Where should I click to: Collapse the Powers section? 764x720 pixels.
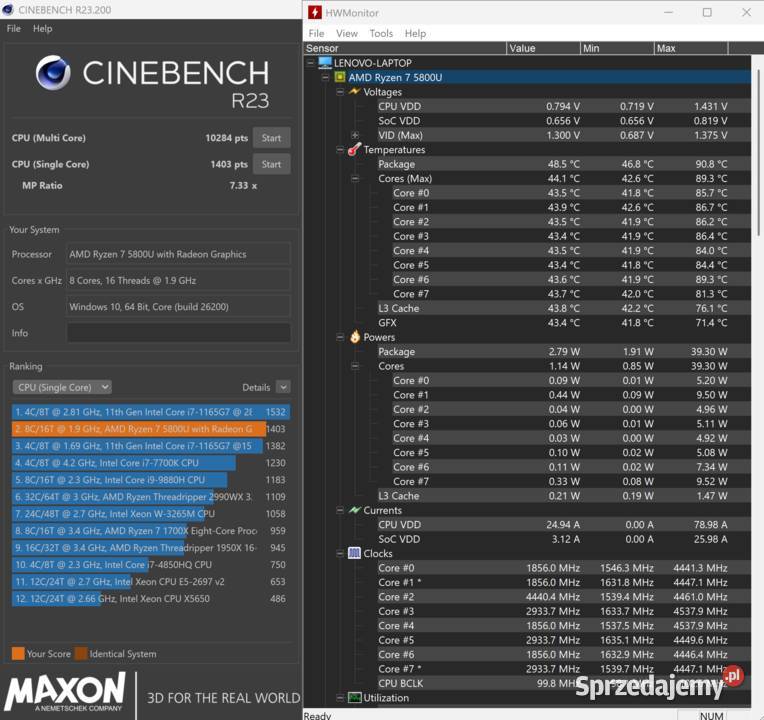click(340, 337)
